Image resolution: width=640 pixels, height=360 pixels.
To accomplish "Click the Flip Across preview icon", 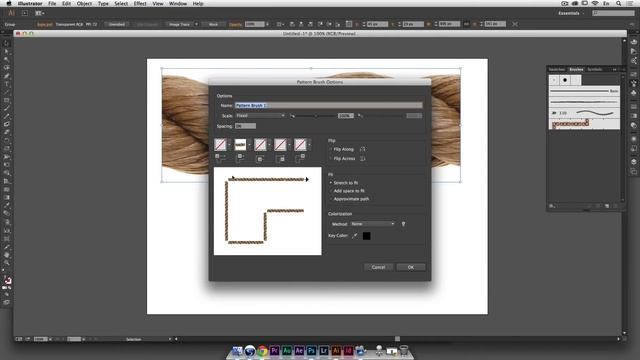I will 362,158.
